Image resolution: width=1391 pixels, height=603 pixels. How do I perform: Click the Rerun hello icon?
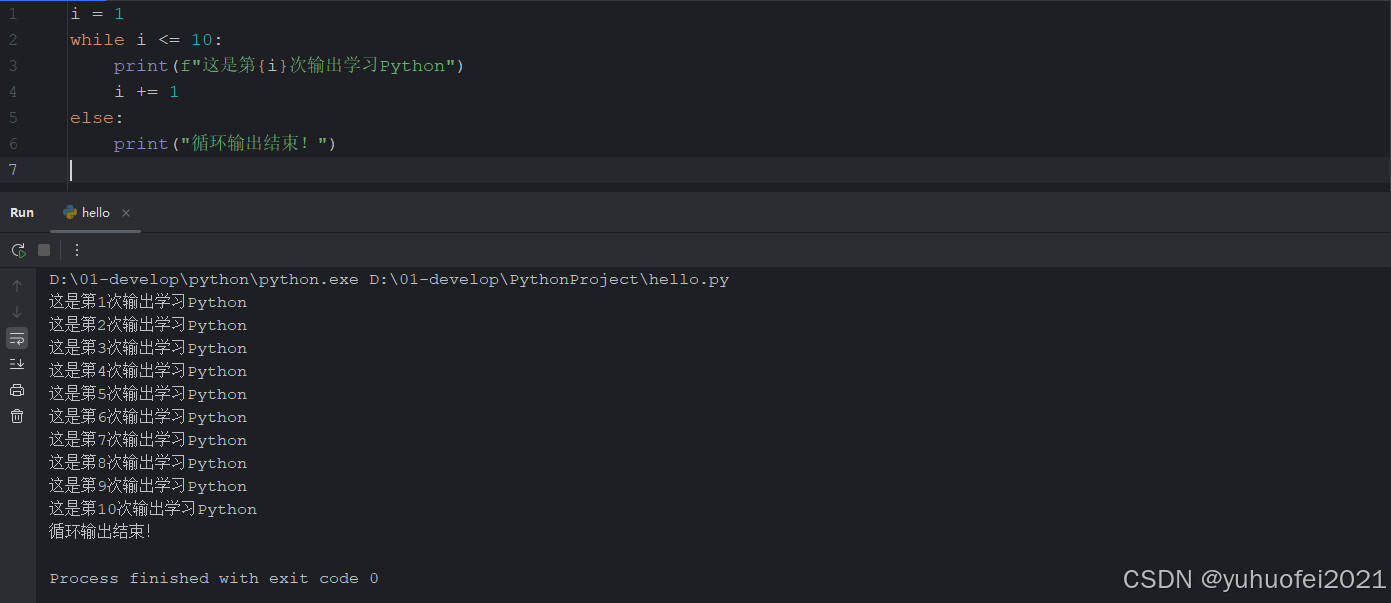pyautogui.click(x=18, y=250)
